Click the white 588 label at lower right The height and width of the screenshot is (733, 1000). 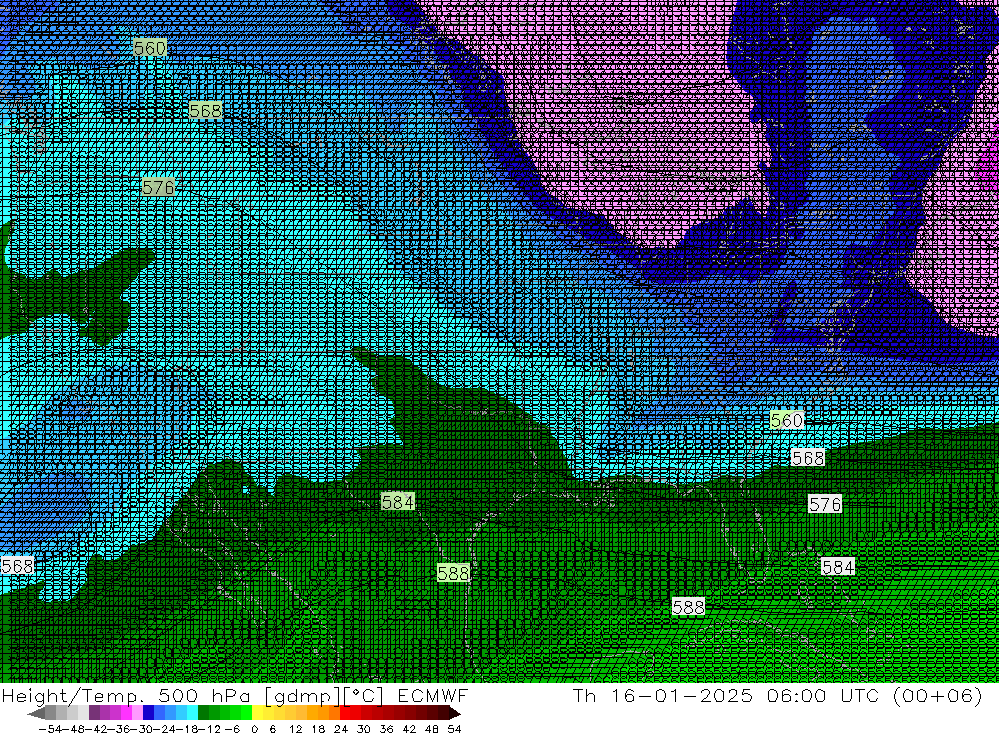click(x=689, y=607)
